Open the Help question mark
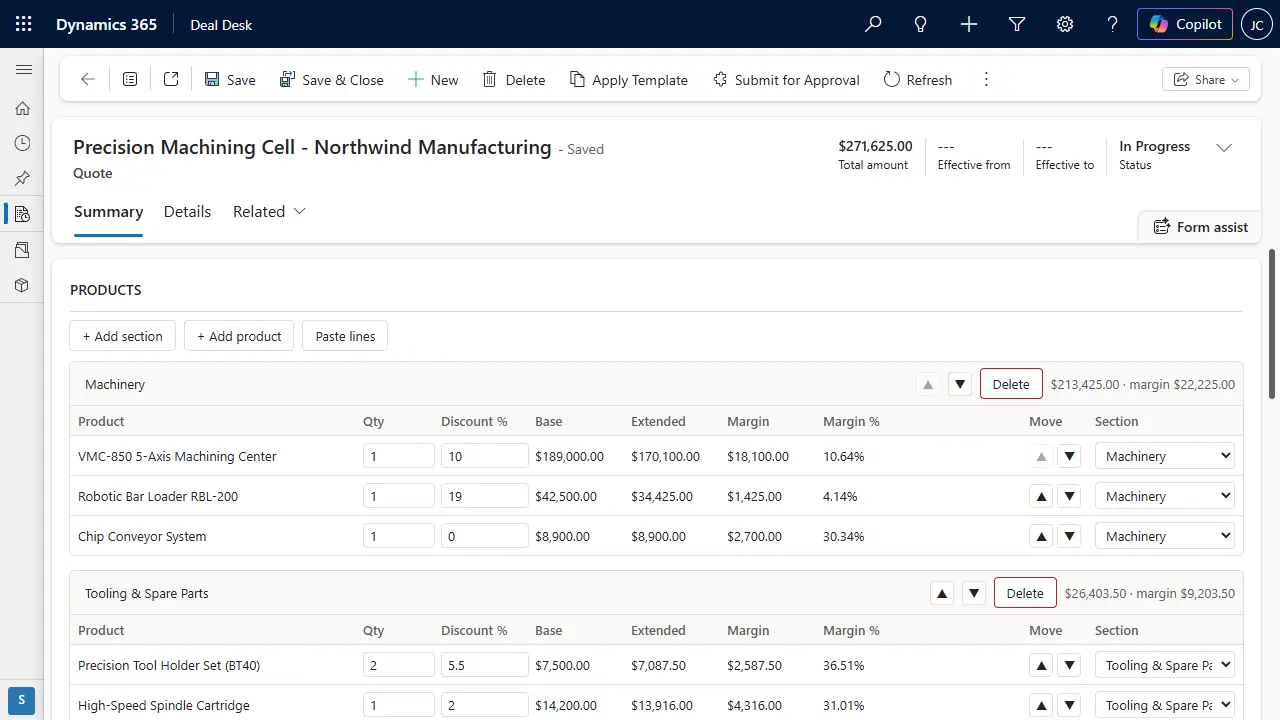Screen dimensions: 1280x720 (x=1113, y=24)
